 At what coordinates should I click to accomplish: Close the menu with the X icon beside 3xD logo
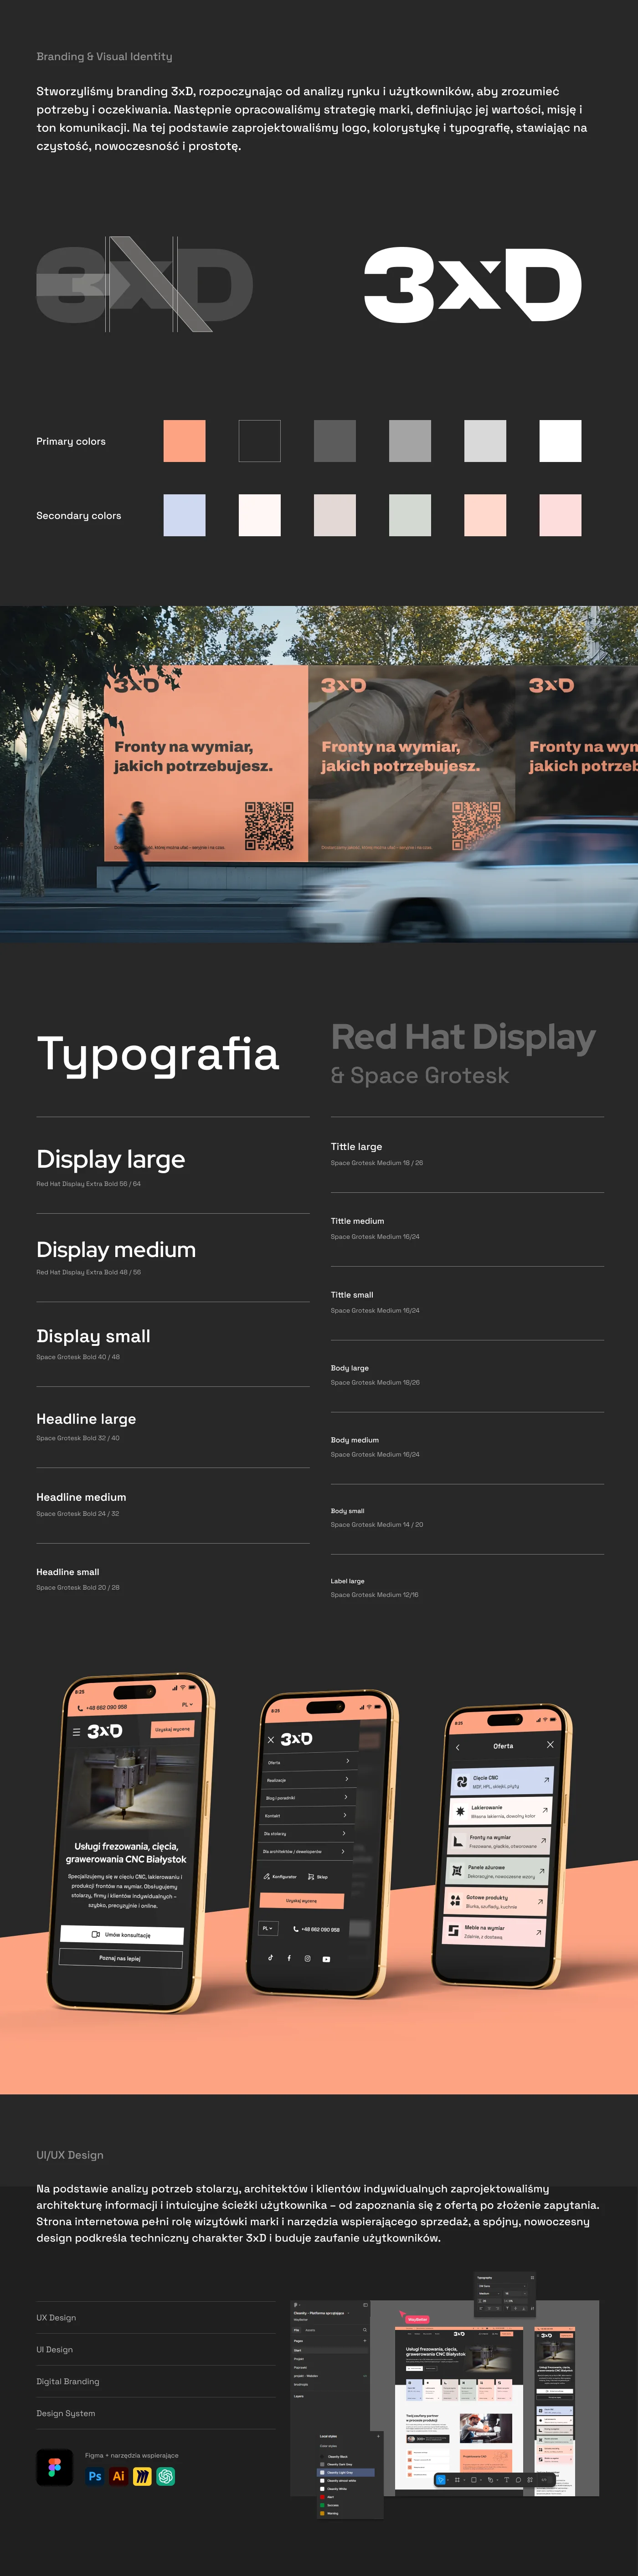[271, 1740]
